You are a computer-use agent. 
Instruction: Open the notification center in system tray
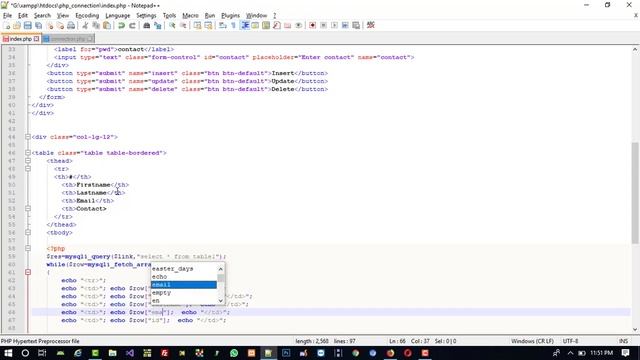click(625, 353)
